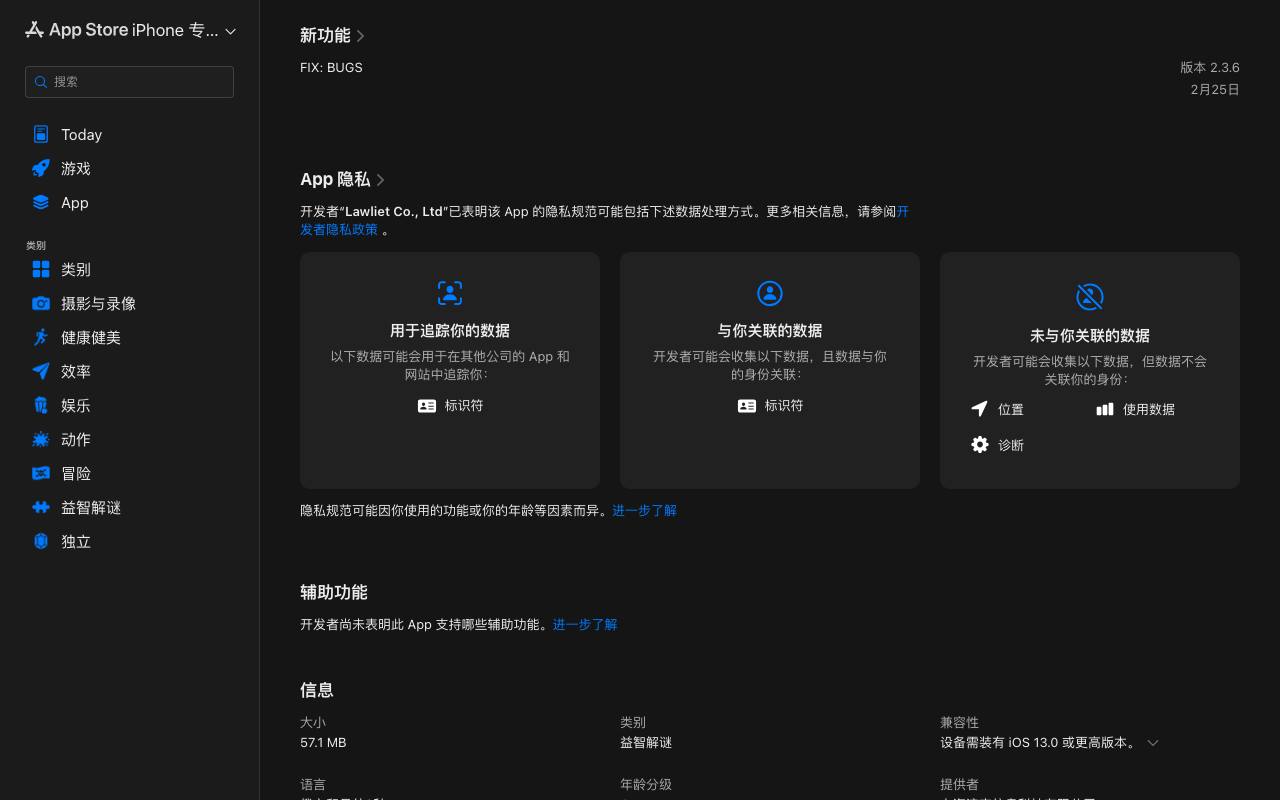This screenshot has height=800, width=1280.
Task: Open the 益智解谜 category in sidebar
Action: (91, 508)
